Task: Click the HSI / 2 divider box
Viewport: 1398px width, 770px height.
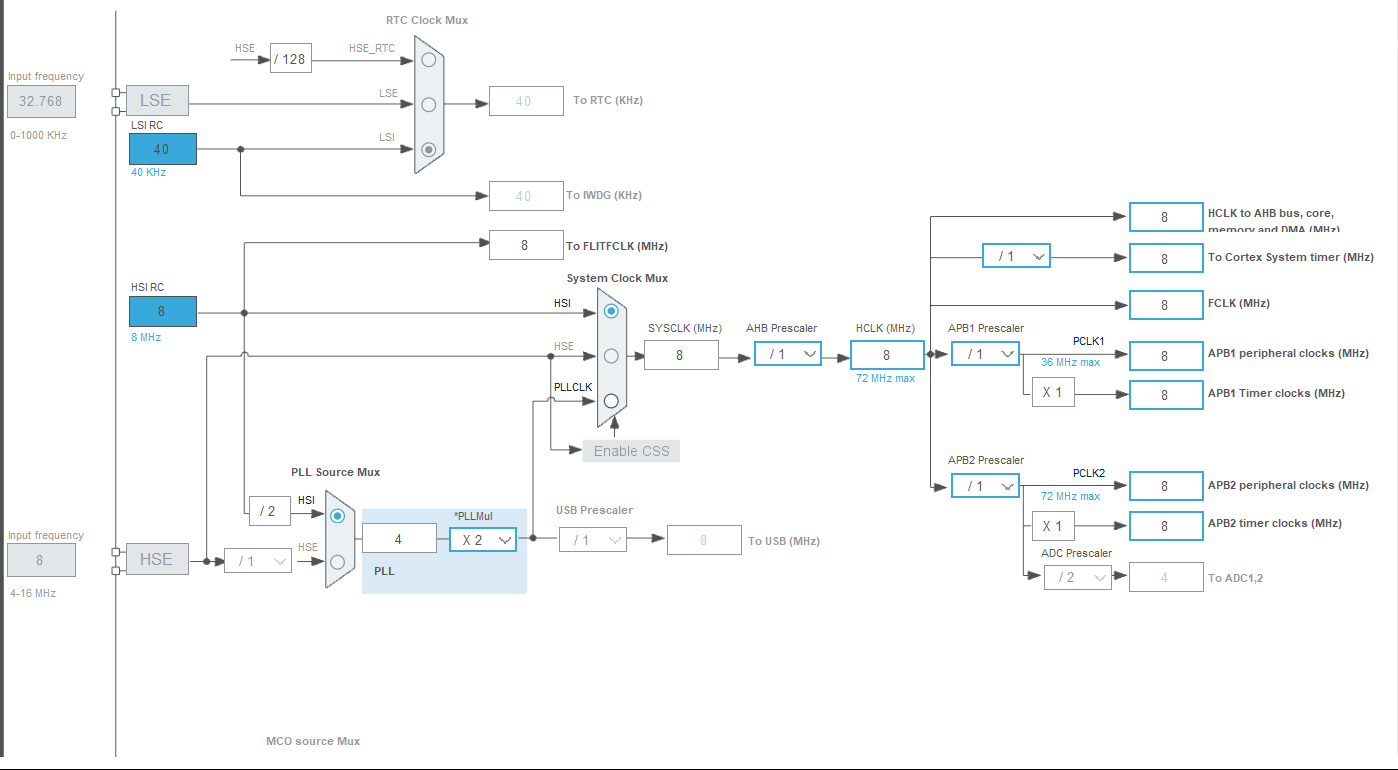Action: (270, 511)
